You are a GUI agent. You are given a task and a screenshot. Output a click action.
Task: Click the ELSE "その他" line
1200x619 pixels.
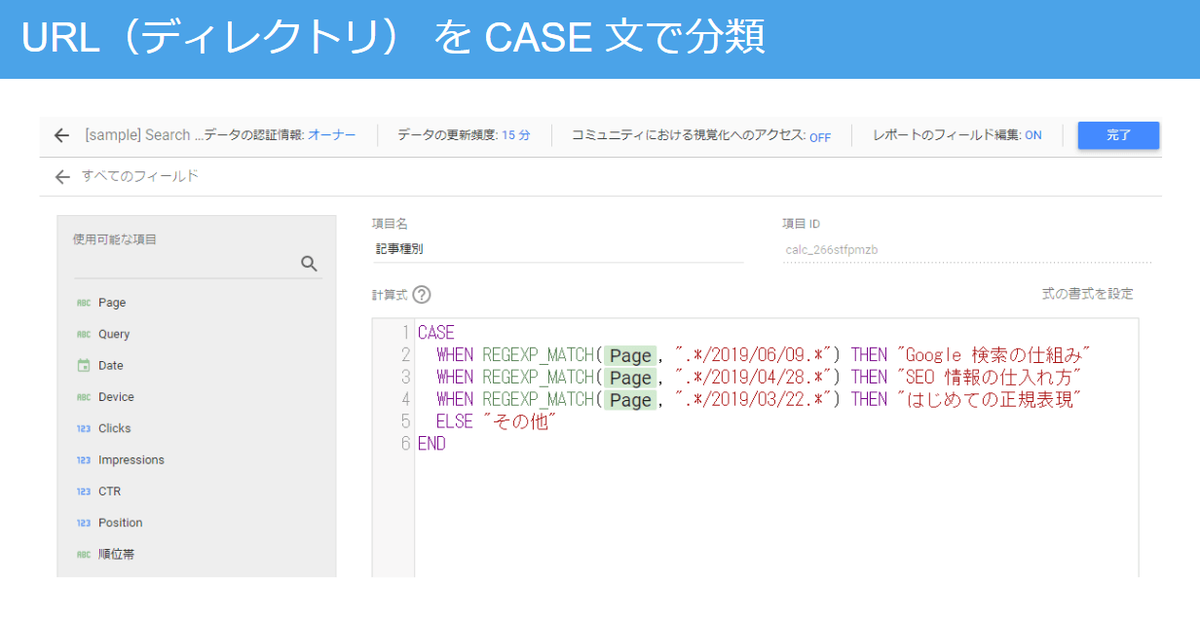[x=495, y=422]
